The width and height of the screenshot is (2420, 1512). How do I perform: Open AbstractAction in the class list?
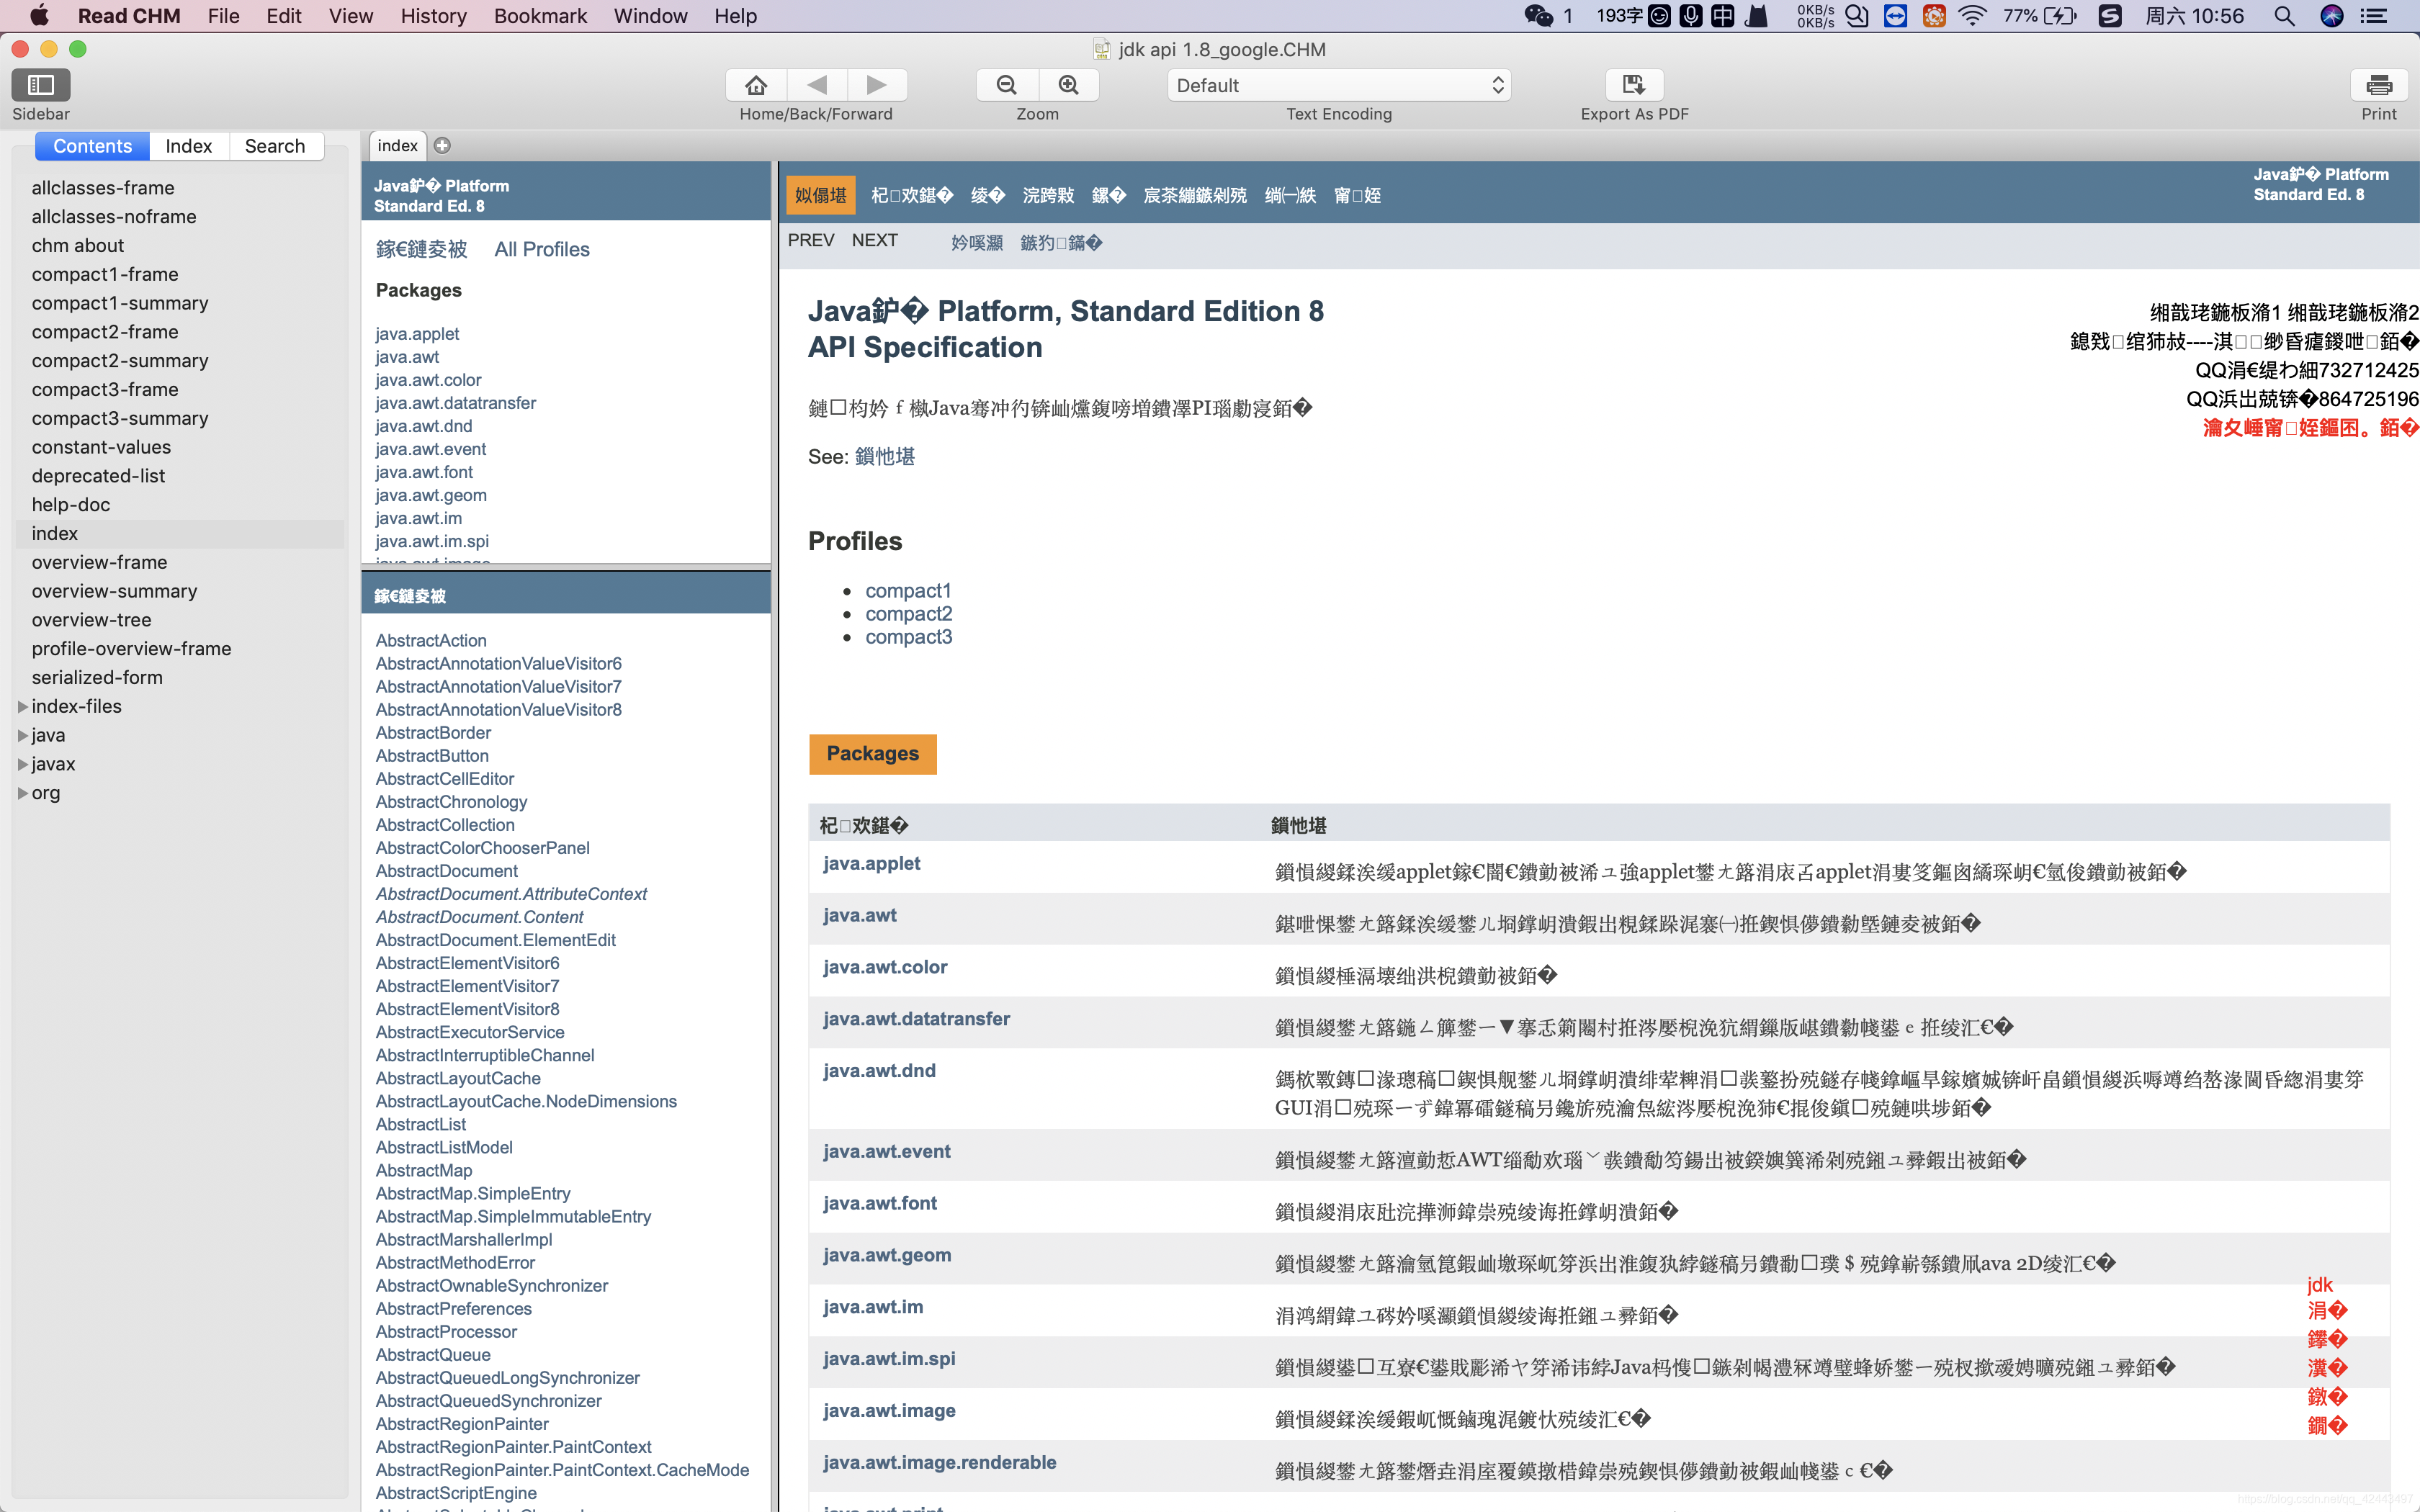click(431, 641)
